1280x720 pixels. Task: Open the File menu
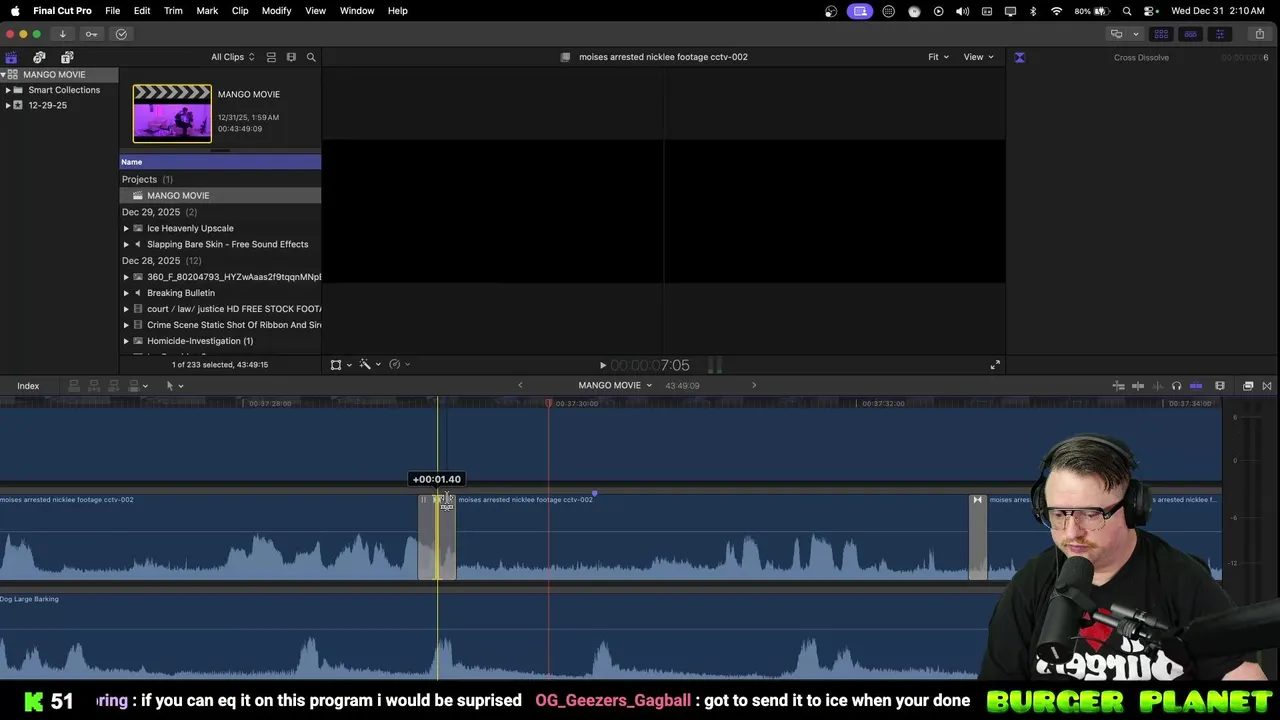click(x=113, y=11)
